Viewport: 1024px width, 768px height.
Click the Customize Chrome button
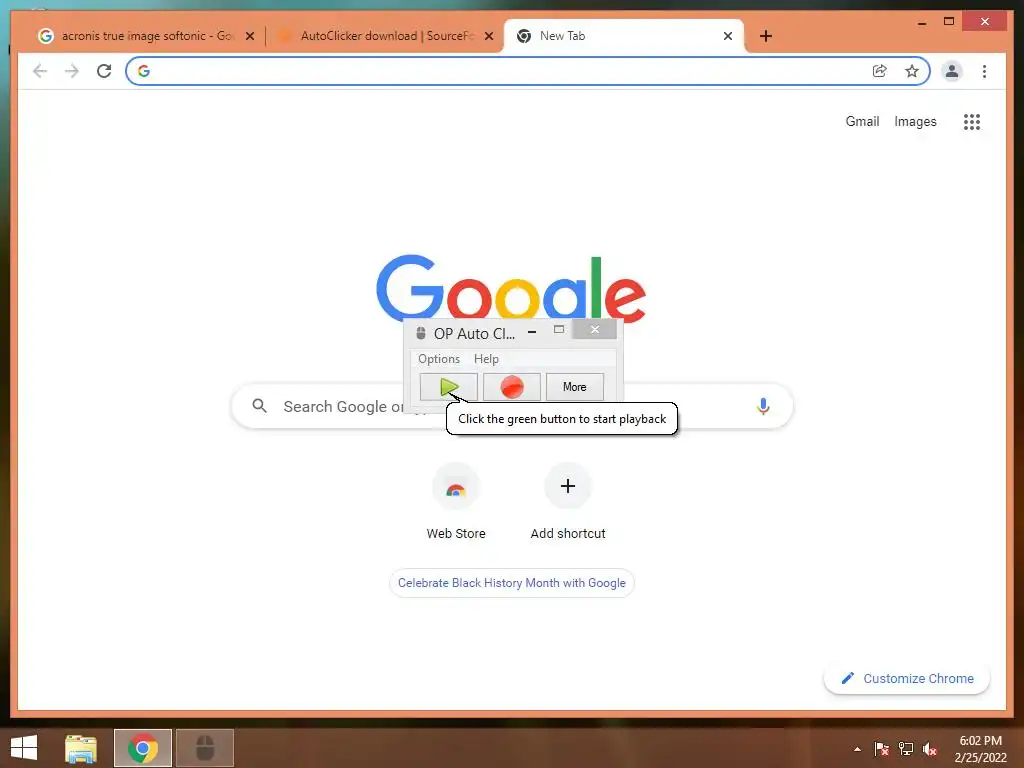click(x=907, y=679)
